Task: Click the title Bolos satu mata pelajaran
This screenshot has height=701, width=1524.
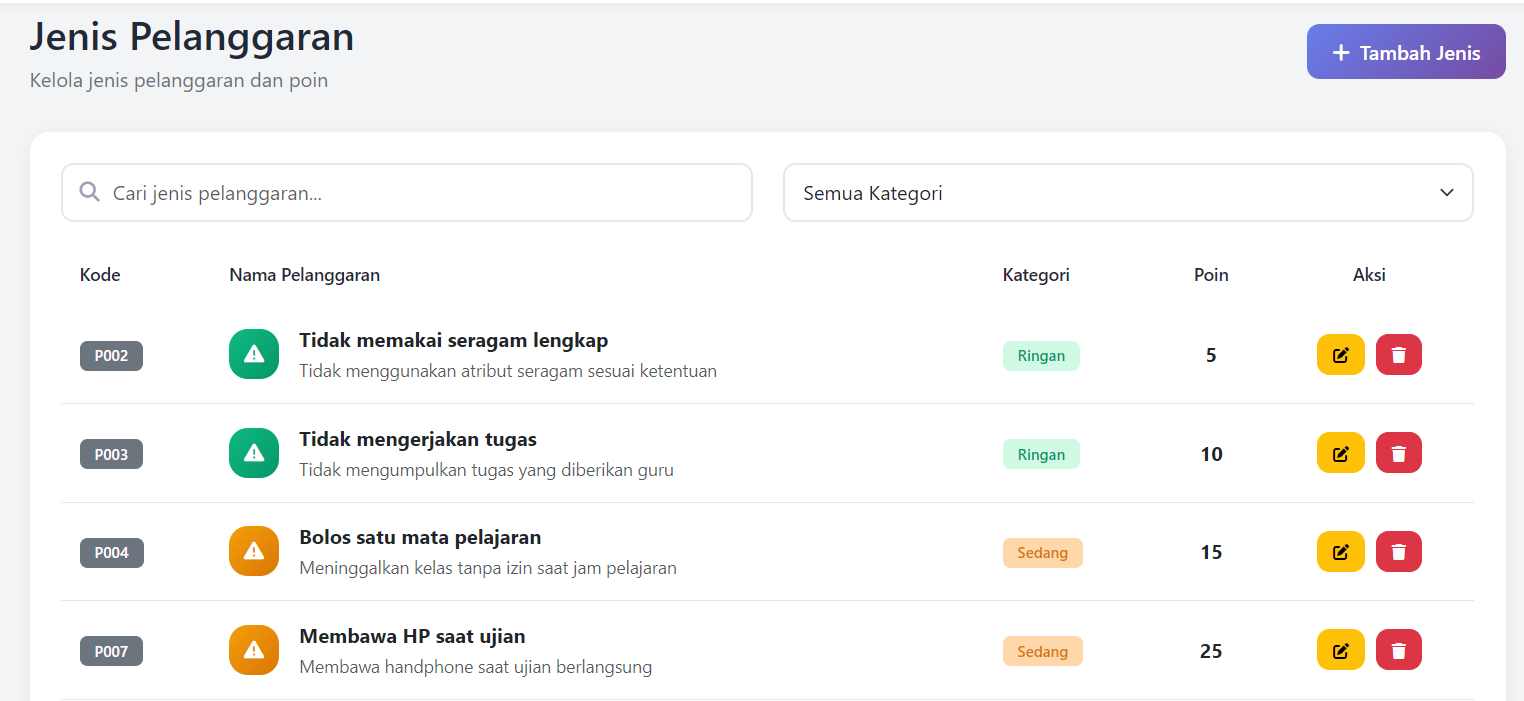Action: point(420,537)
